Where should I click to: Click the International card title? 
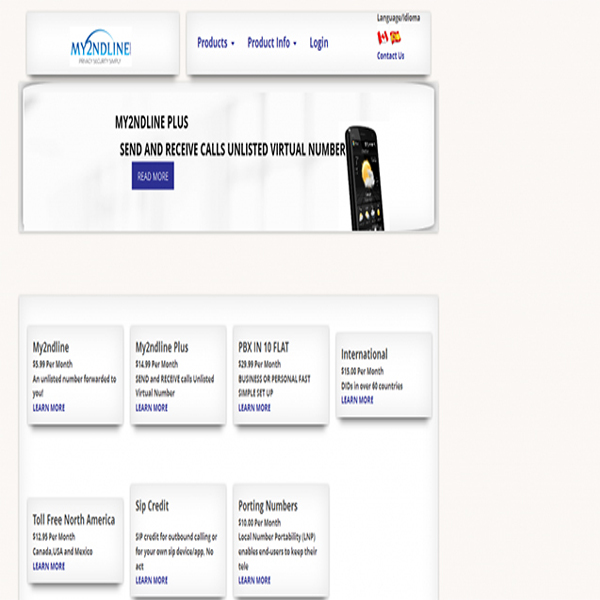pyautogui.click(x=364, y=354)
